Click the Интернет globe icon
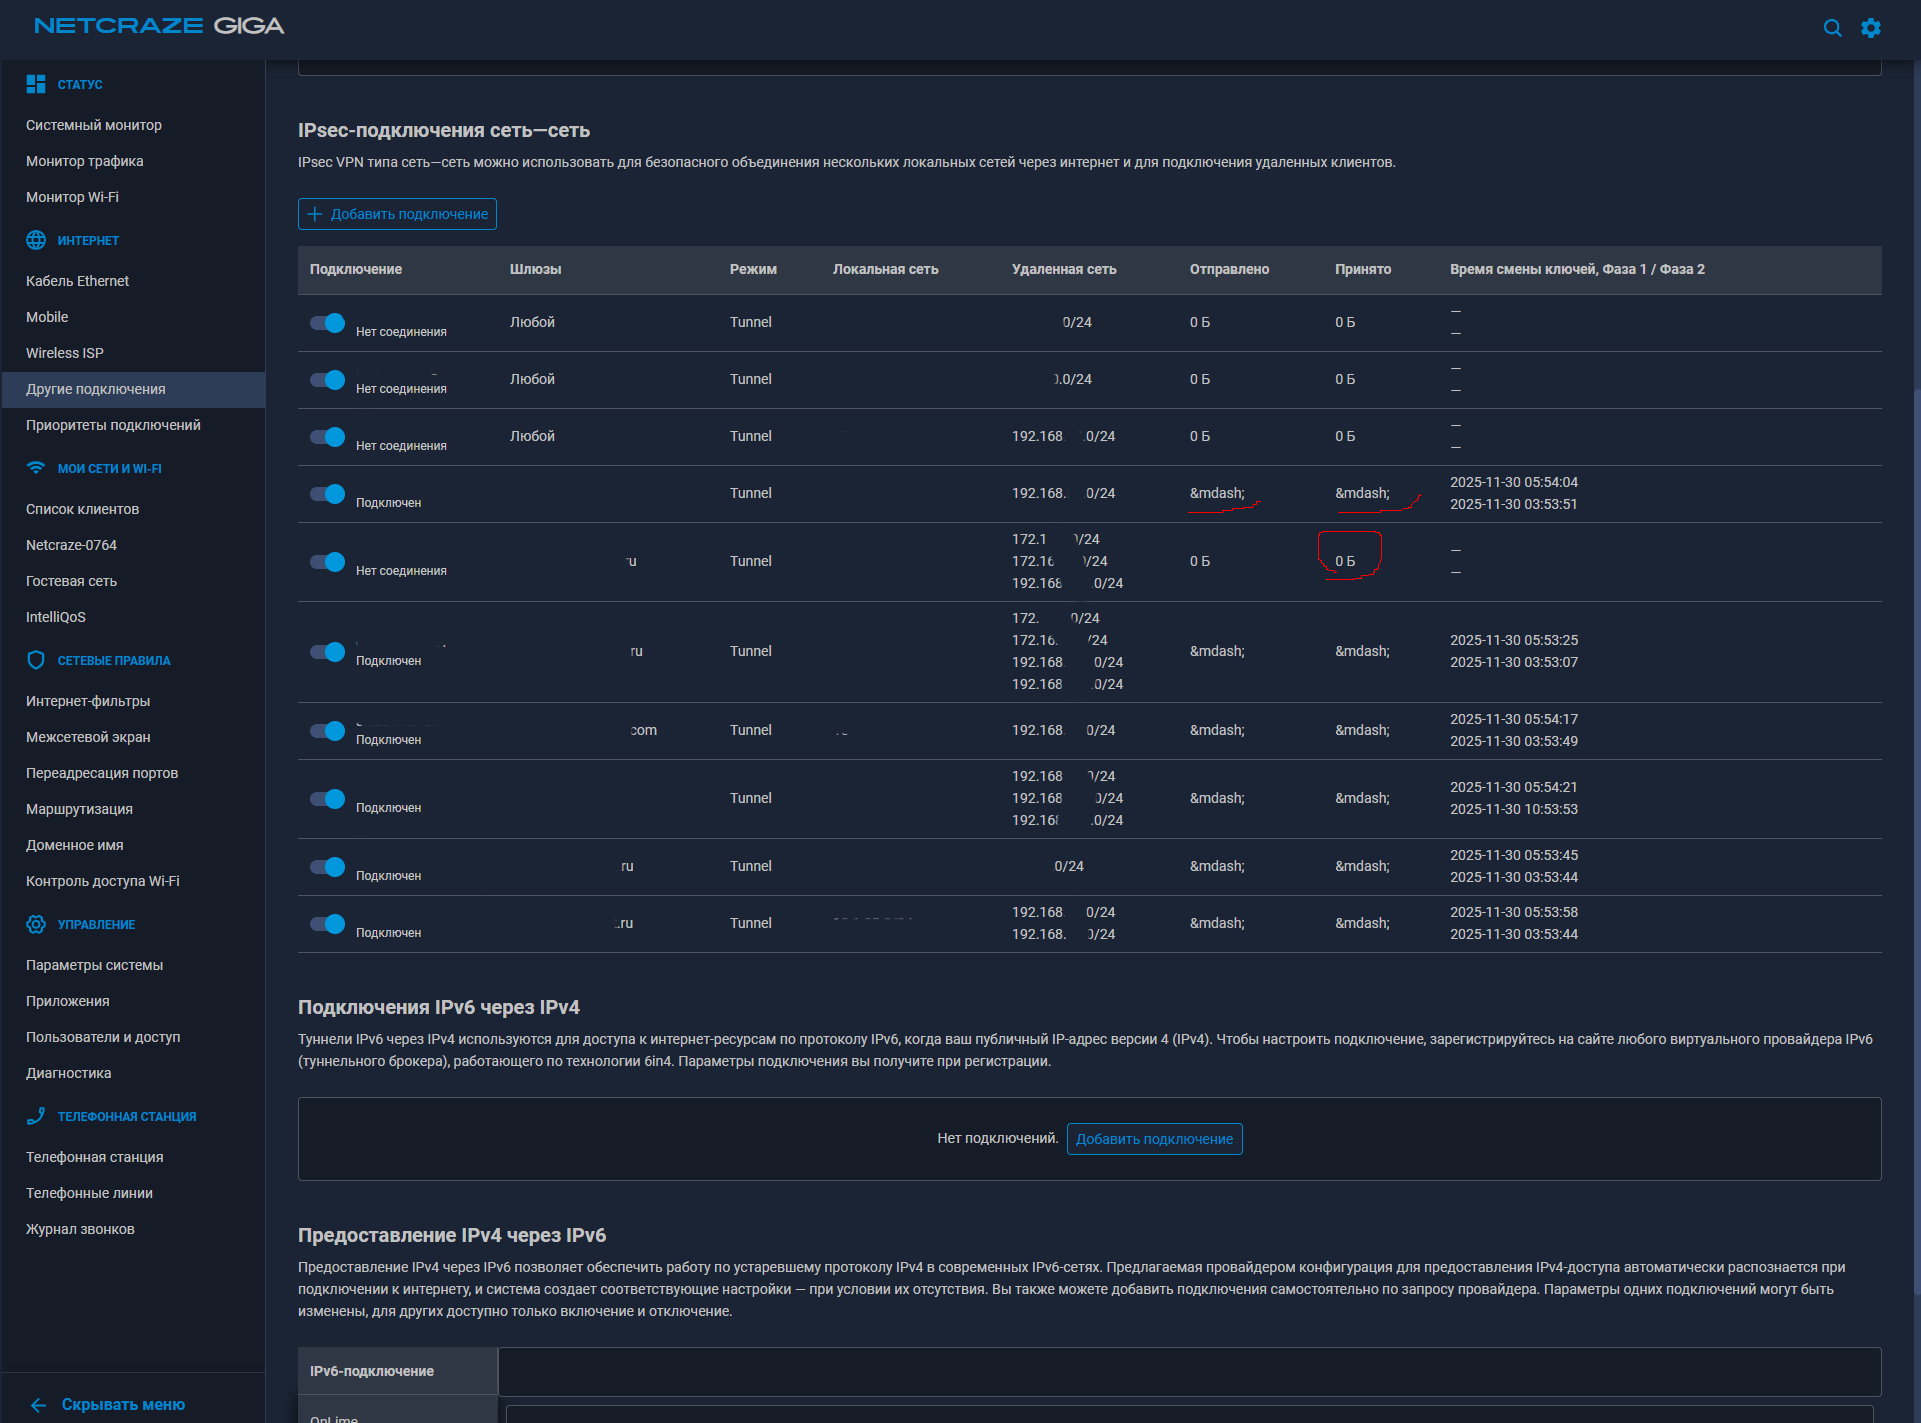 pos(36,240)
